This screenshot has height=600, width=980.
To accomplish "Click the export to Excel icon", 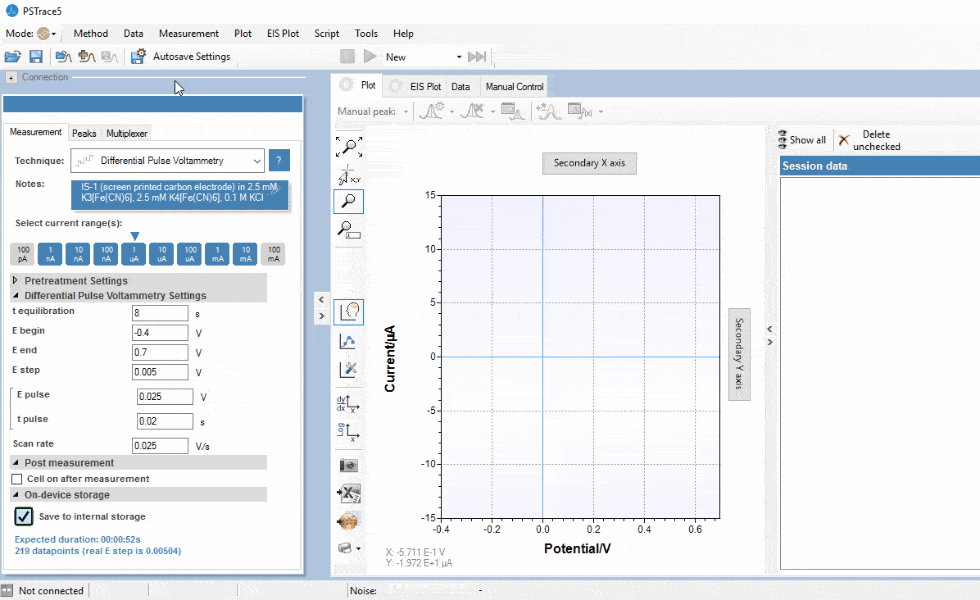I will 349,493.
